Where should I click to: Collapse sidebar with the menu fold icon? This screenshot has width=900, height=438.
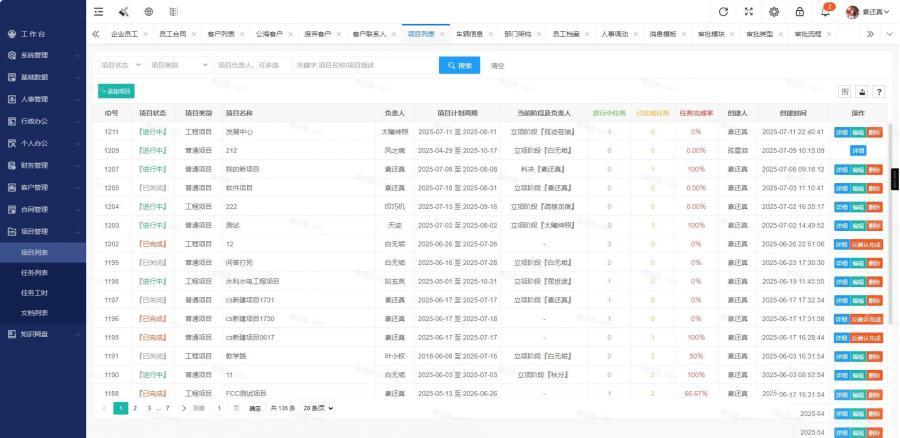click(98, 11)
